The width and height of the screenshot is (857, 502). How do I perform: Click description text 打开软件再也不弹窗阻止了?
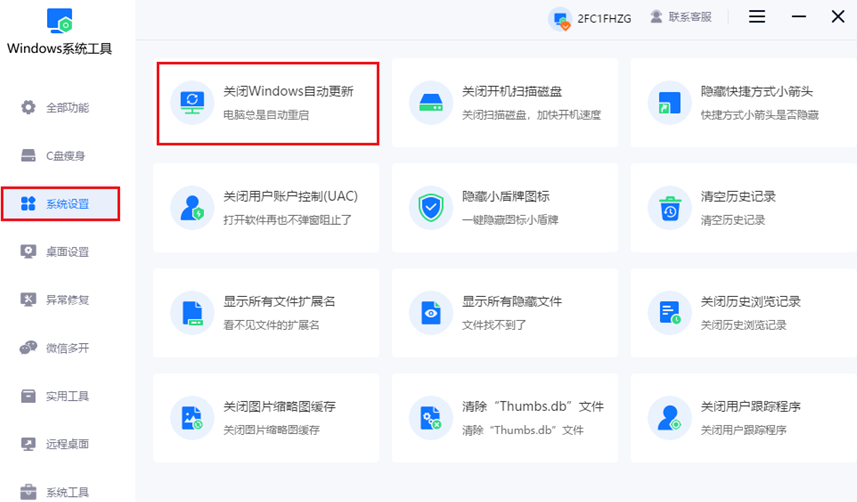[287, 220]
